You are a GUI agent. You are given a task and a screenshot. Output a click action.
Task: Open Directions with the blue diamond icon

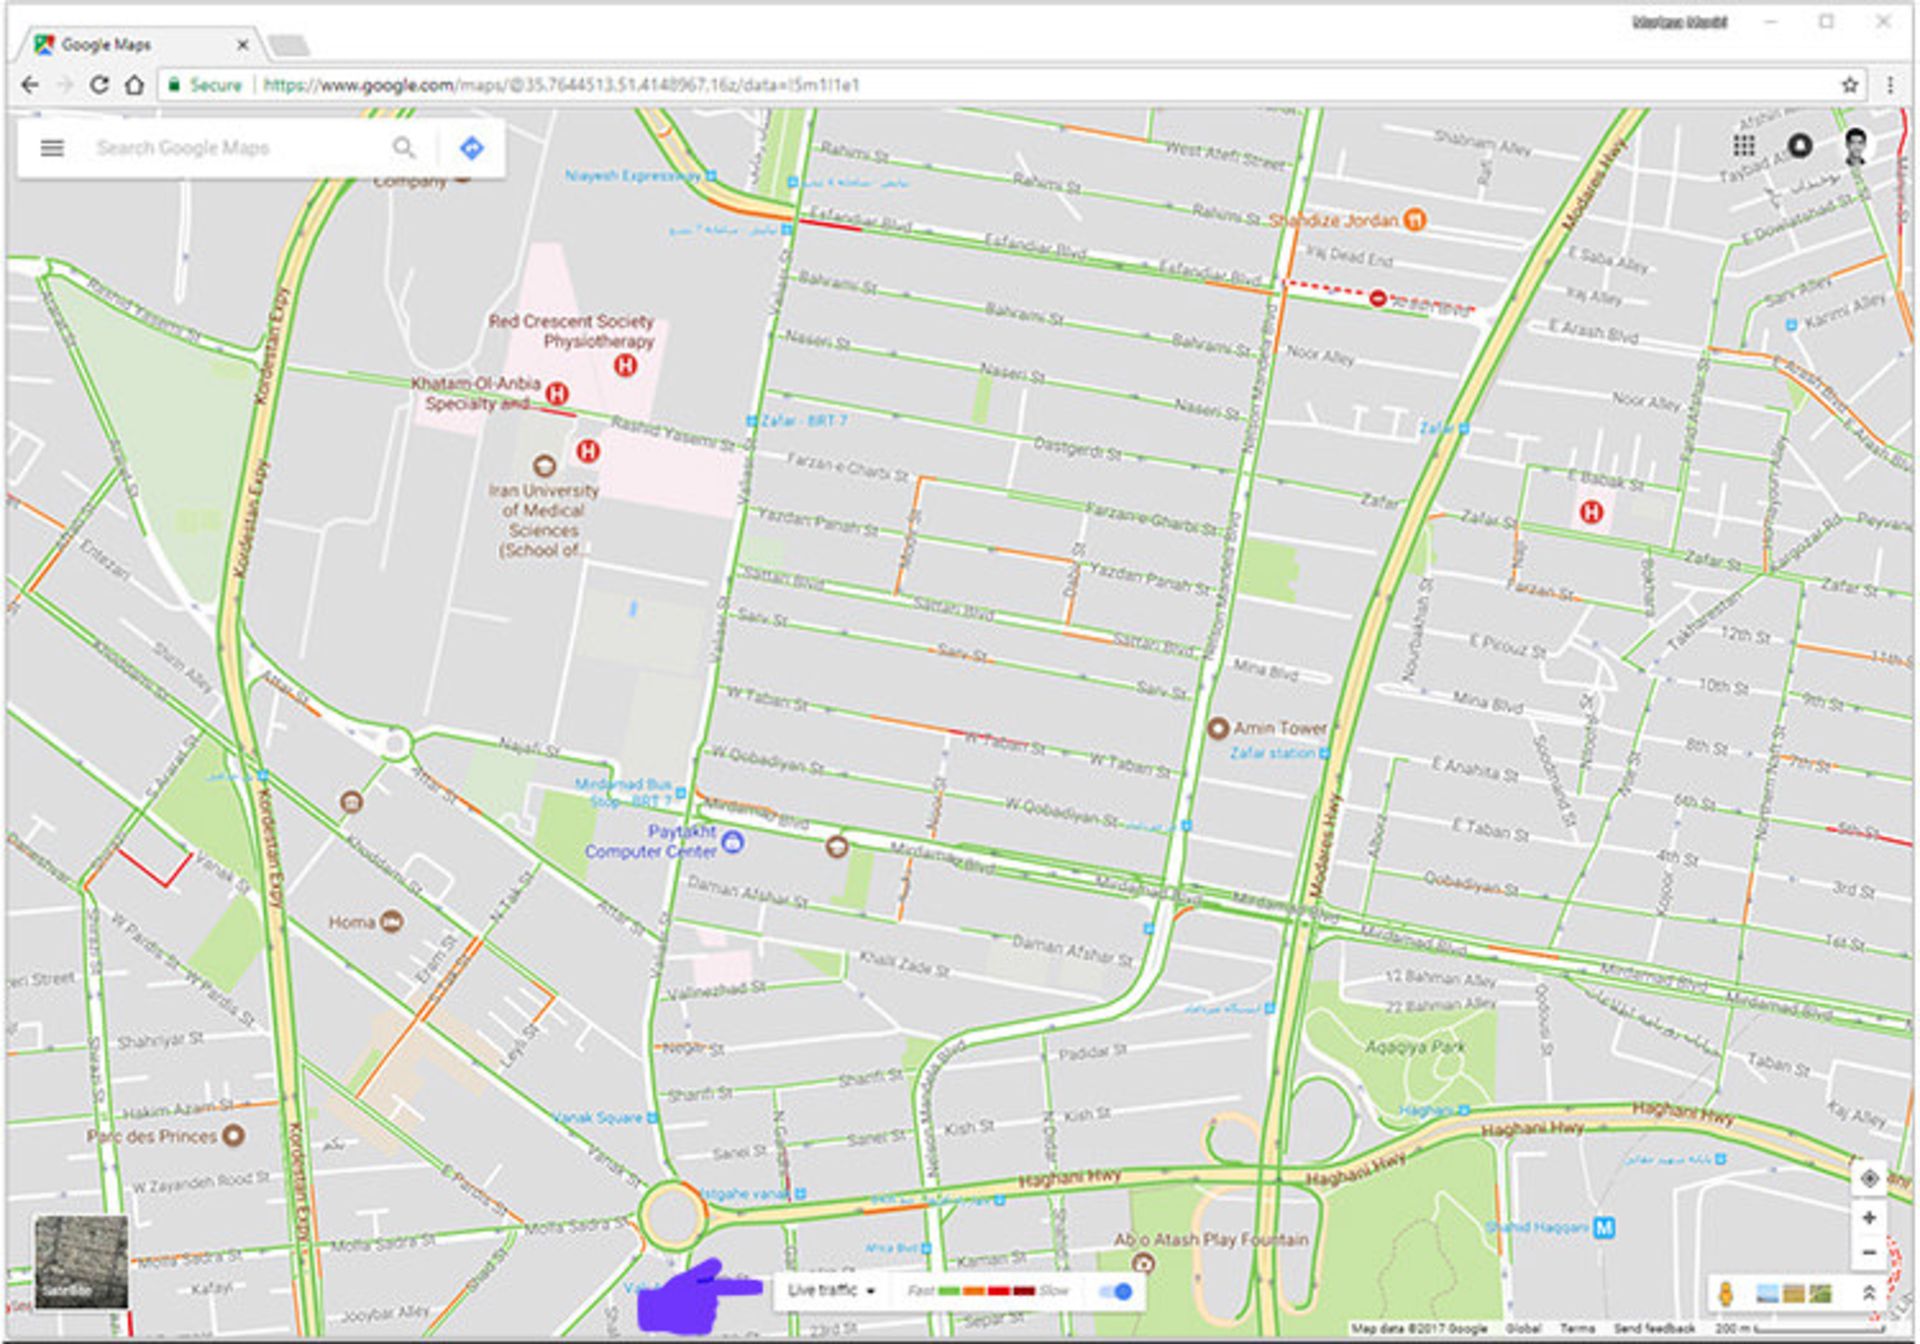[472, 148]
